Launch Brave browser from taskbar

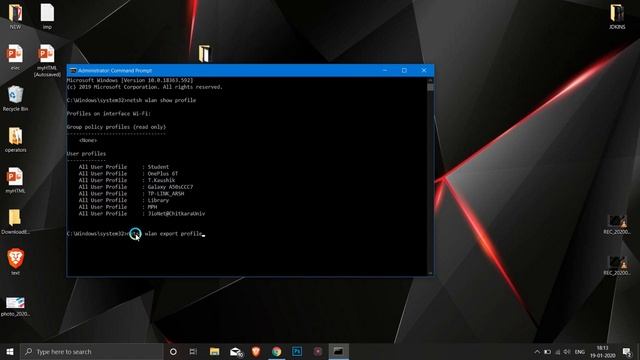pos(256,351)
